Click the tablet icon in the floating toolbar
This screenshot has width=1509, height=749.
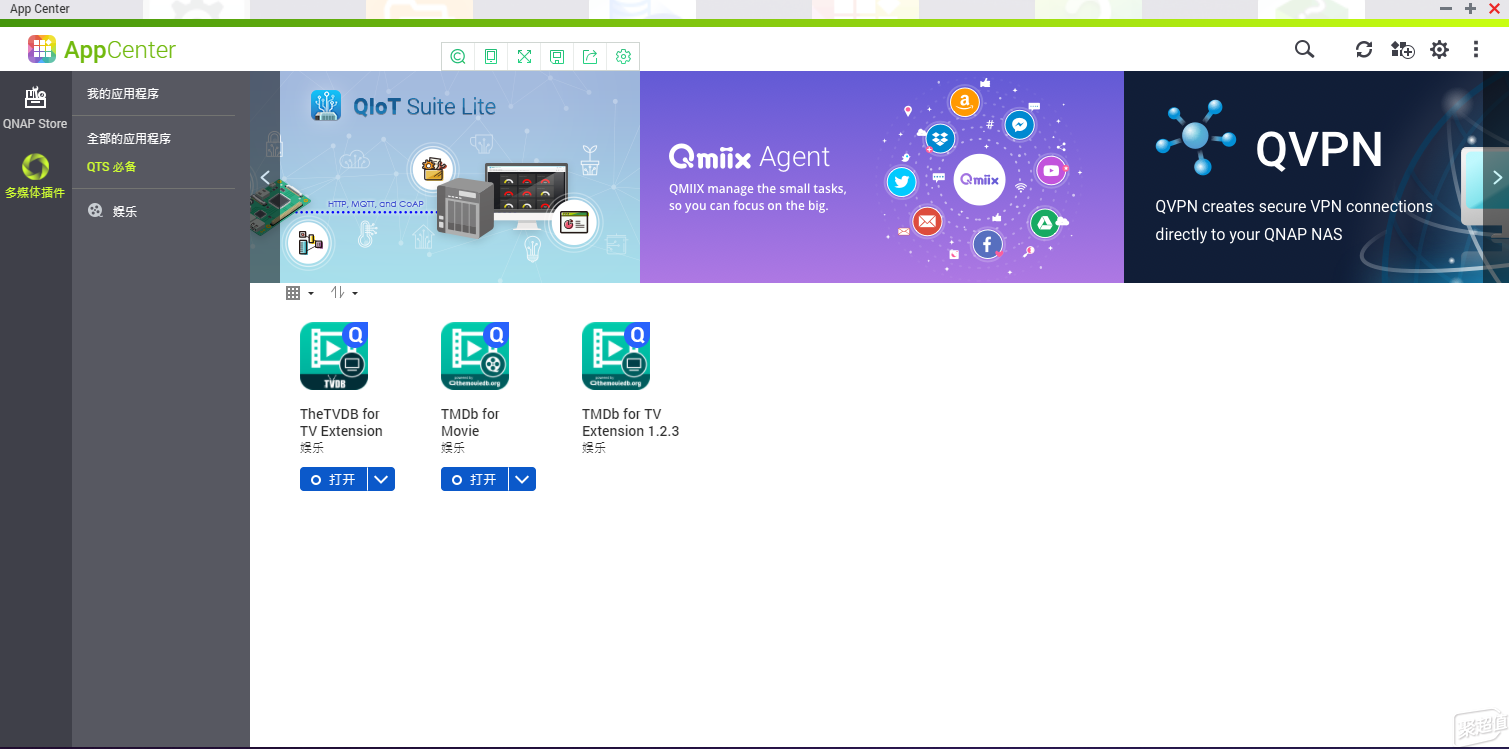491,57
